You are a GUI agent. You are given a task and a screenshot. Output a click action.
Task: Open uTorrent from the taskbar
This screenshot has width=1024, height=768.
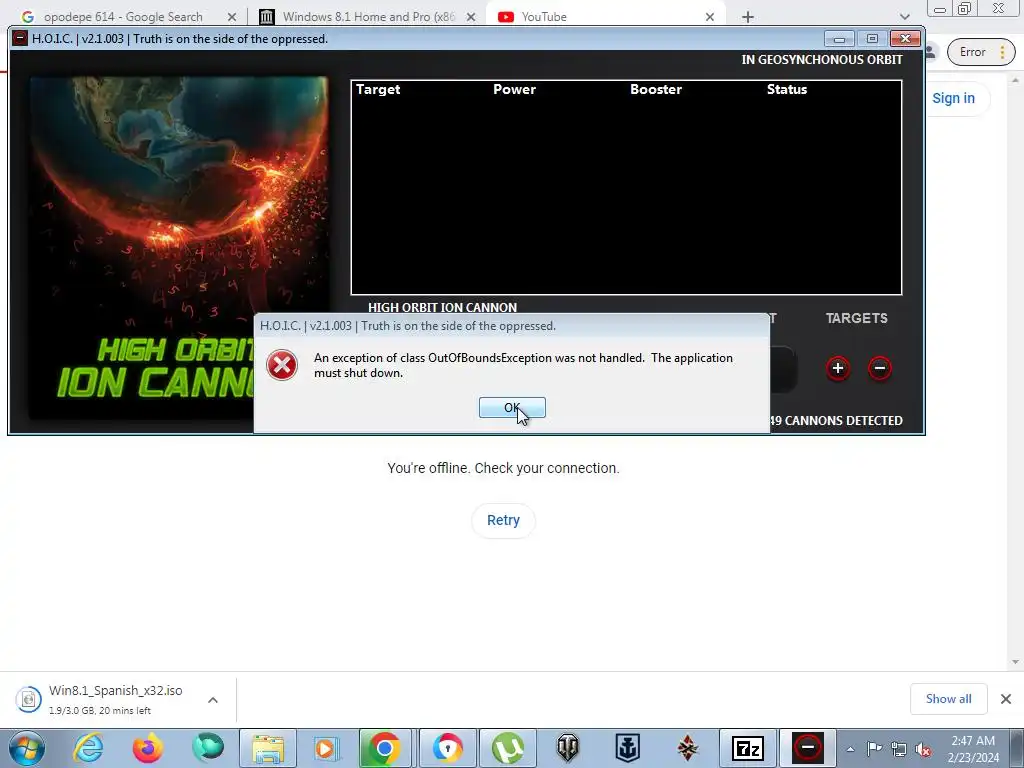(x=507, y=748)
